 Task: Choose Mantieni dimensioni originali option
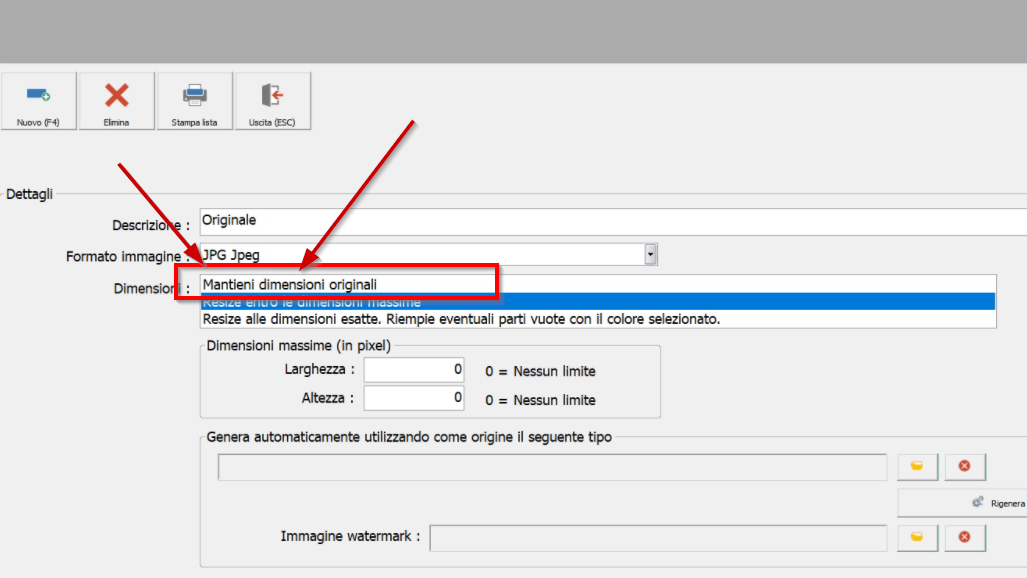598,284
